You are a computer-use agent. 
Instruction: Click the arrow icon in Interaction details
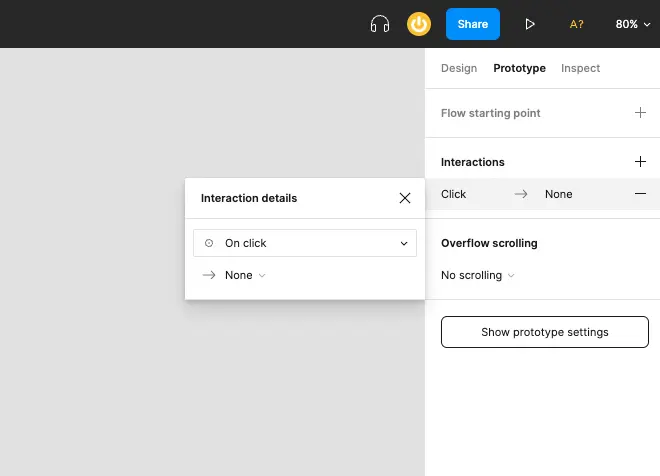coord(209,275)
